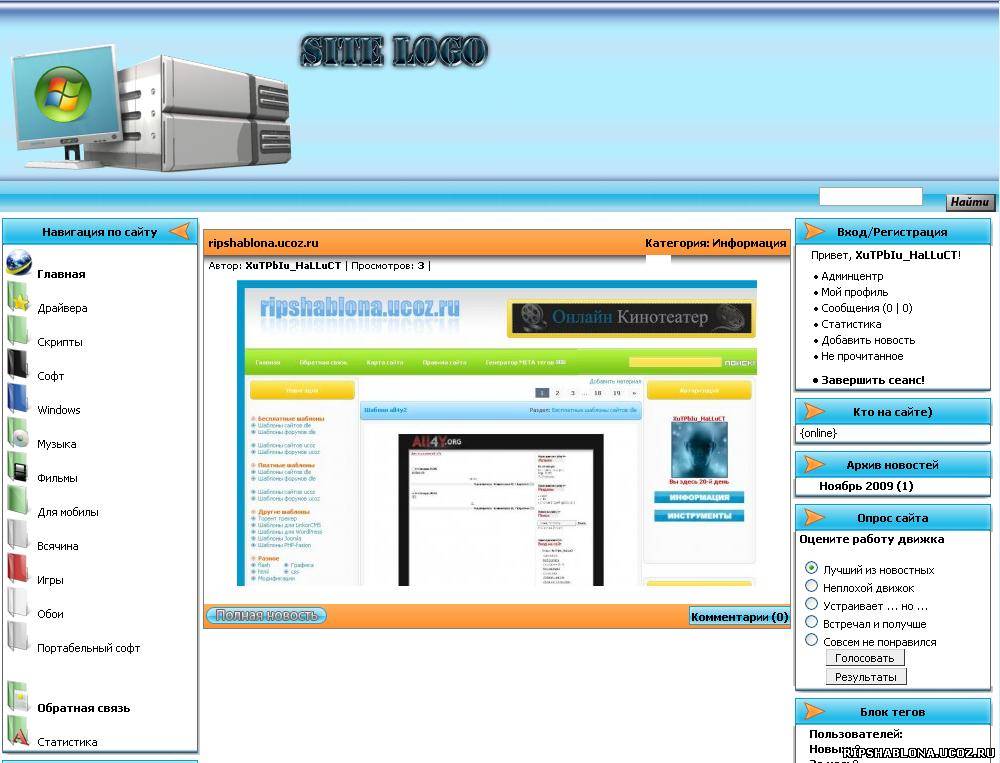
Task: Click the folder icon beside Для мобилы
Action: pyautogui.click(x=18, y=501)
